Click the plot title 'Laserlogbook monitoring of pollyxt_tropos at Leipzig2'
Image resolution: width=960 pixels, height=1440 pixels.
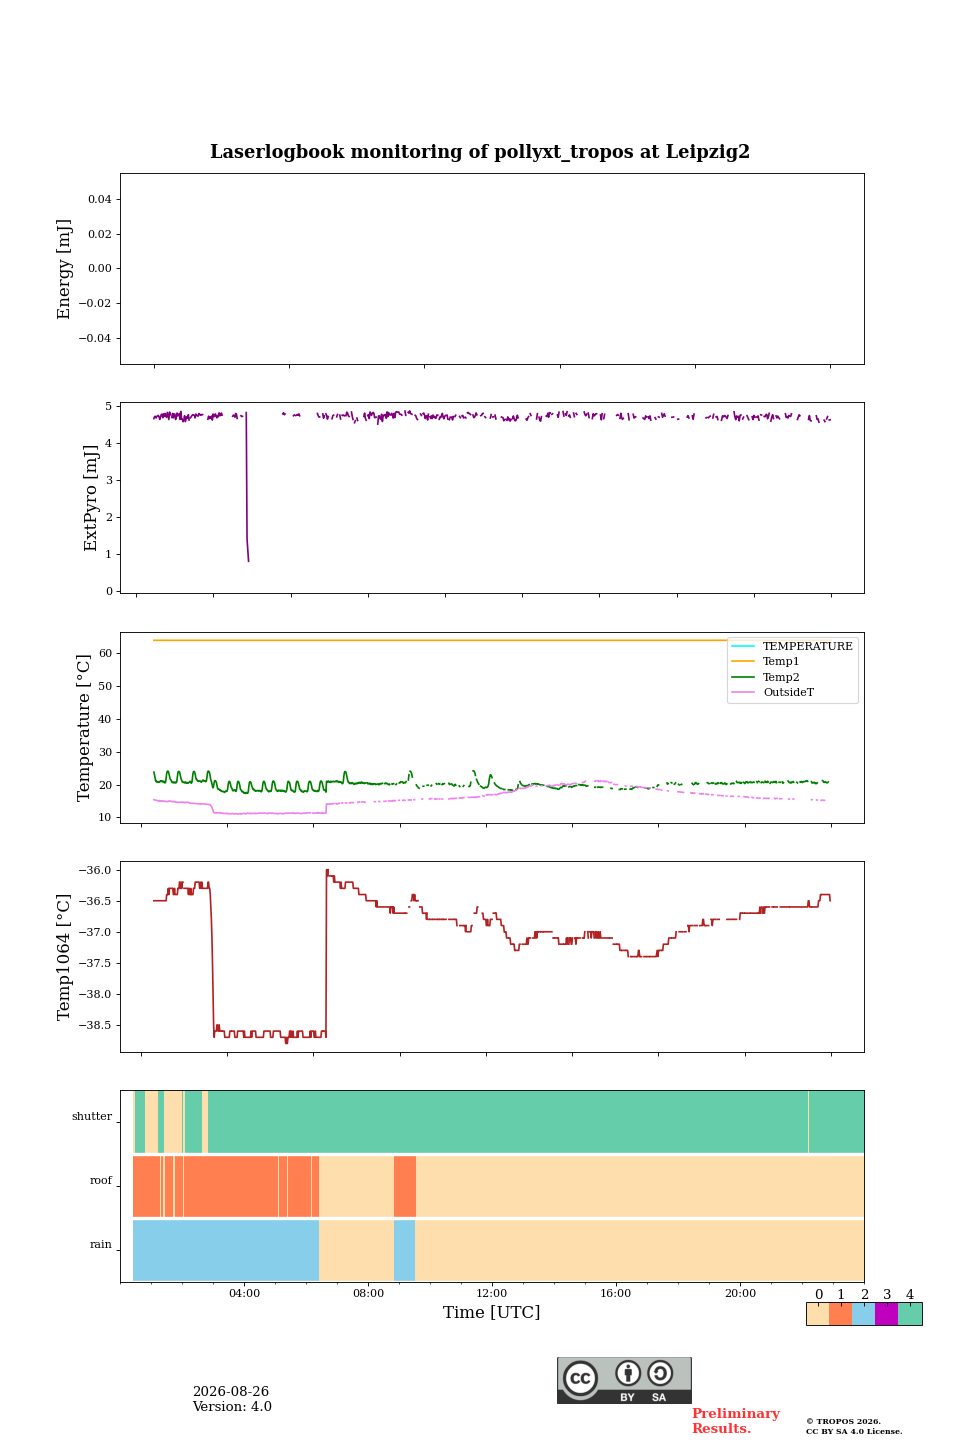pos(480,152)
